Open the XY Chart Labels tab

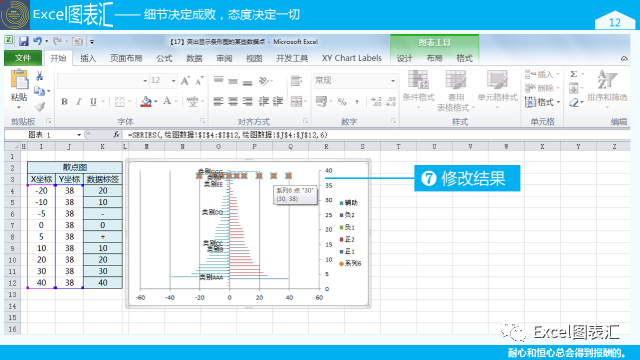tap(351, 58)
